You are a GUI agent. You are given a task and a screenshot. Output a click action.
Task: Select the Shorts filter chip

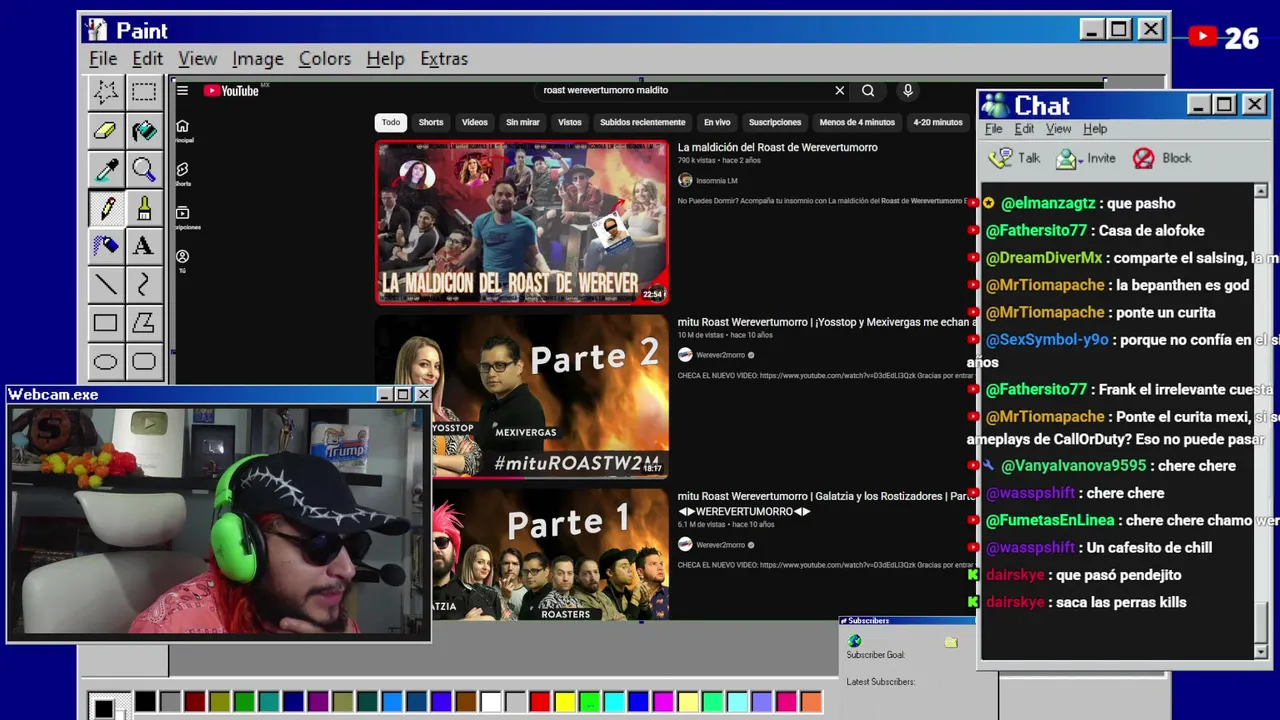coord(431,122)
